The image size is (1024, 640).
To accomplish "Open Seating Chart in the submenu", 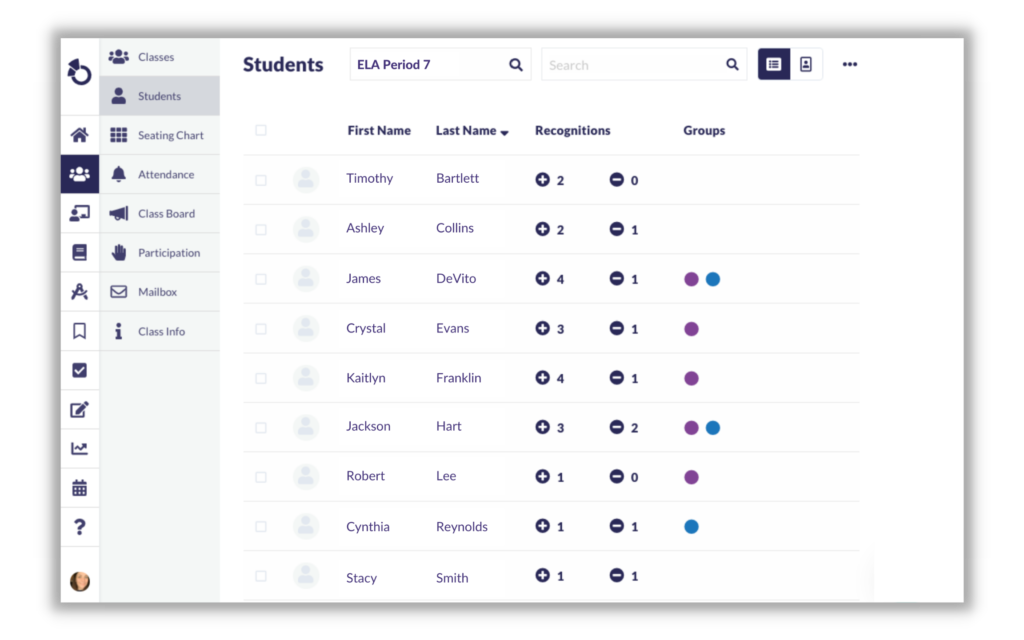I will coord(170,135).
